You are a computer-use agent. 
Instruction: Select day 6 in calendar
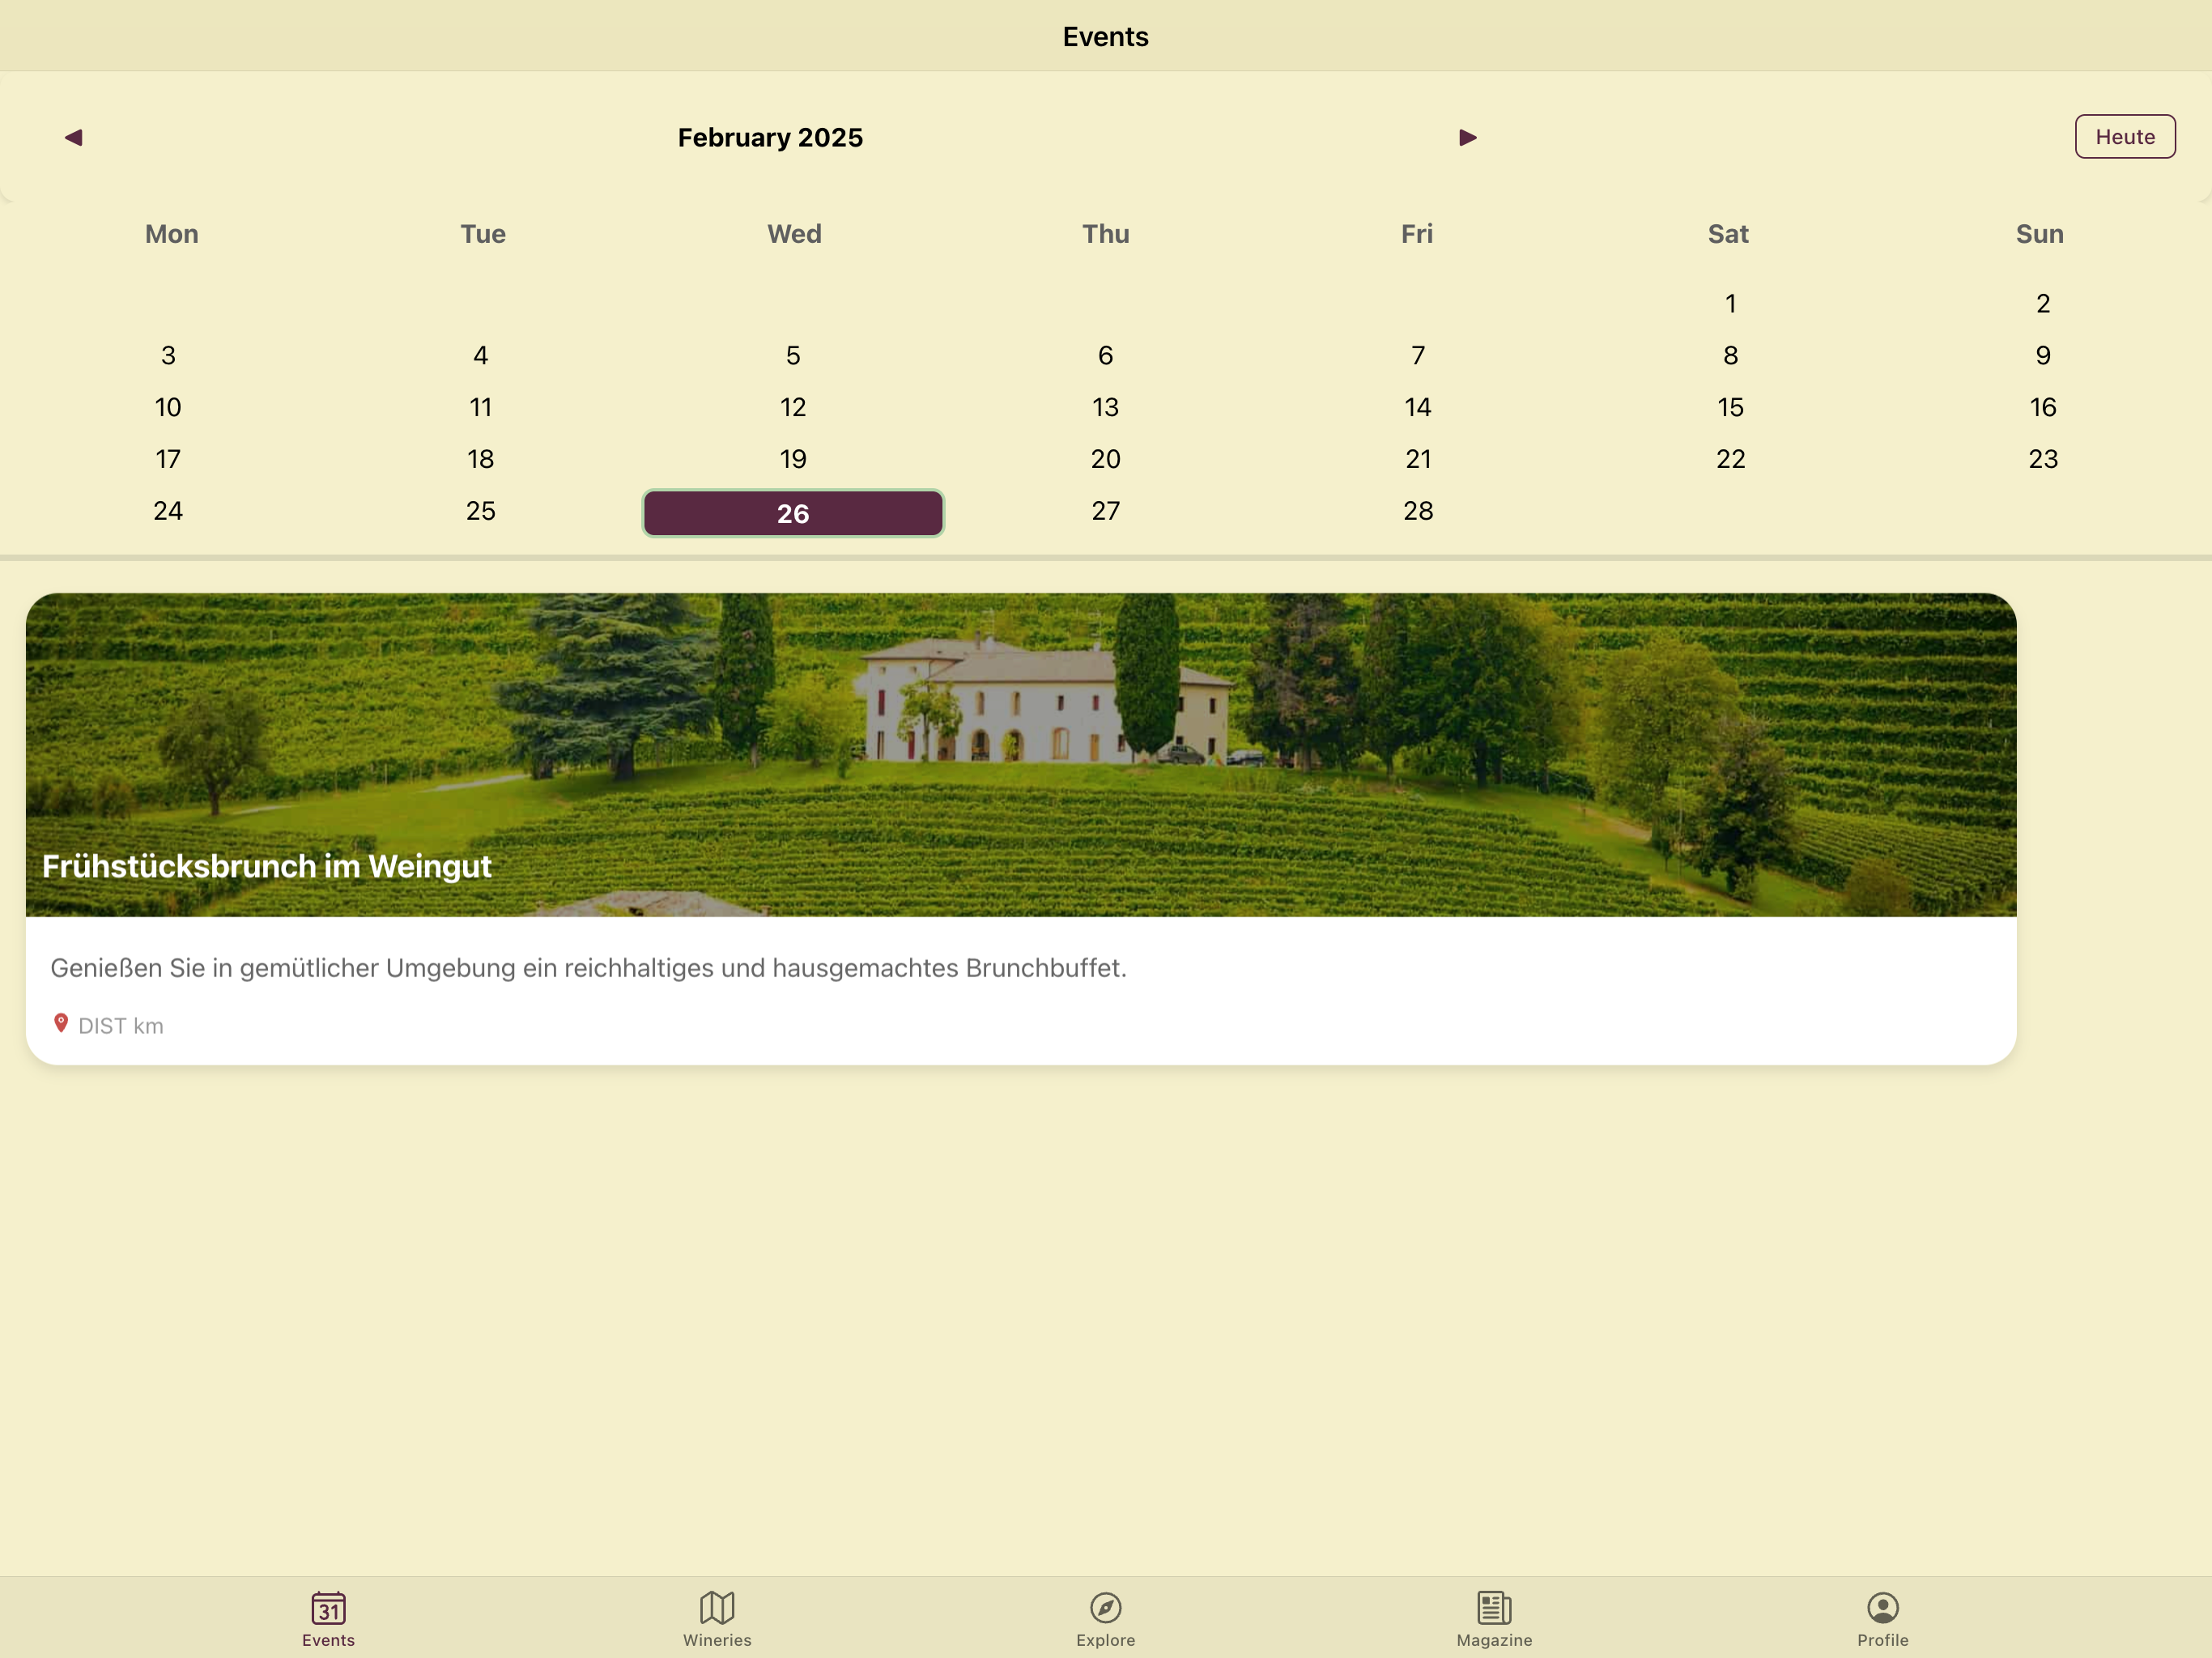point(1106,355)
